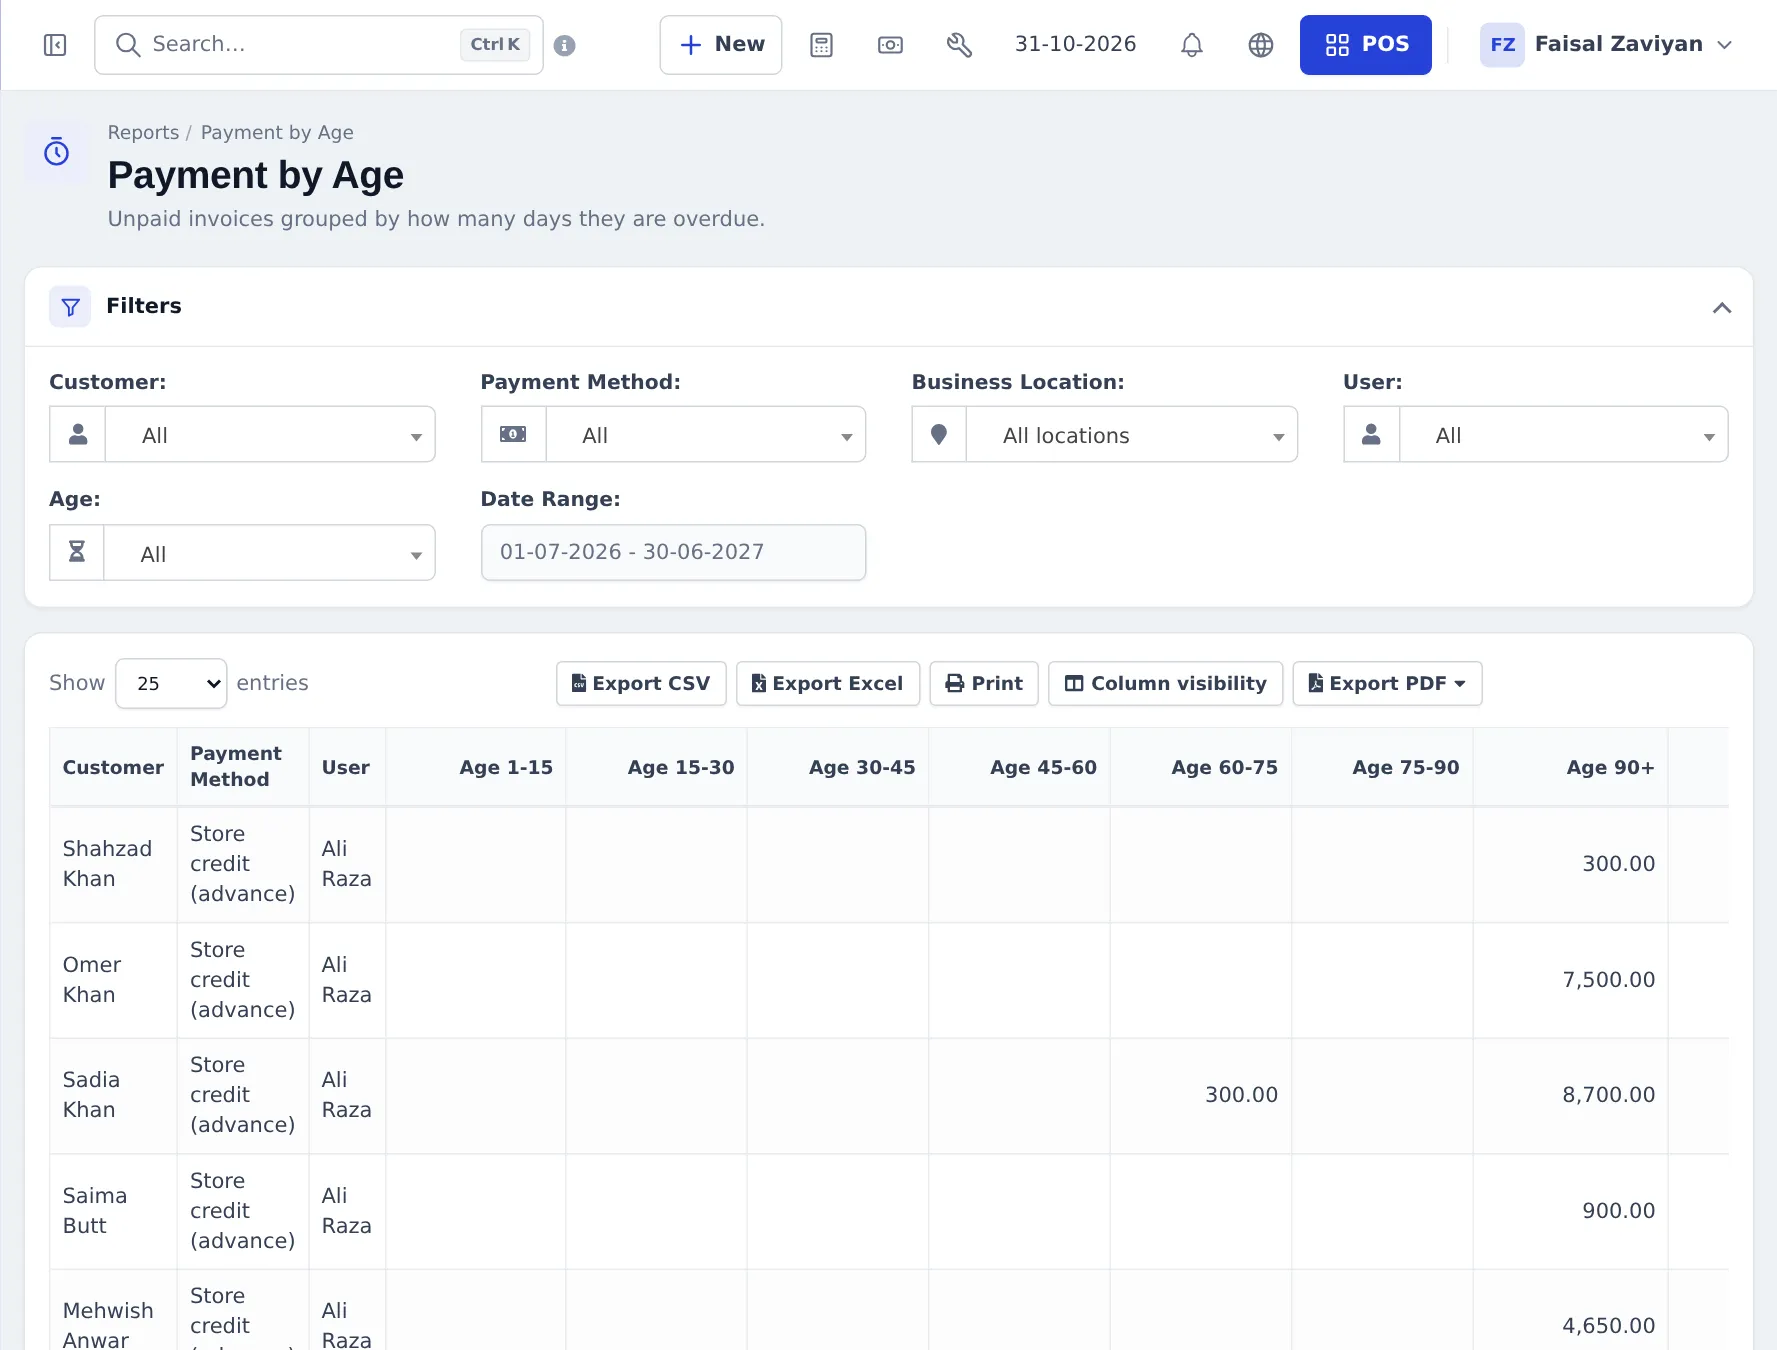Image resolution: width=1777 pixels, height=1350 pixels.
Task: Sort by the Payment Method column header
Action: [243, 767]
